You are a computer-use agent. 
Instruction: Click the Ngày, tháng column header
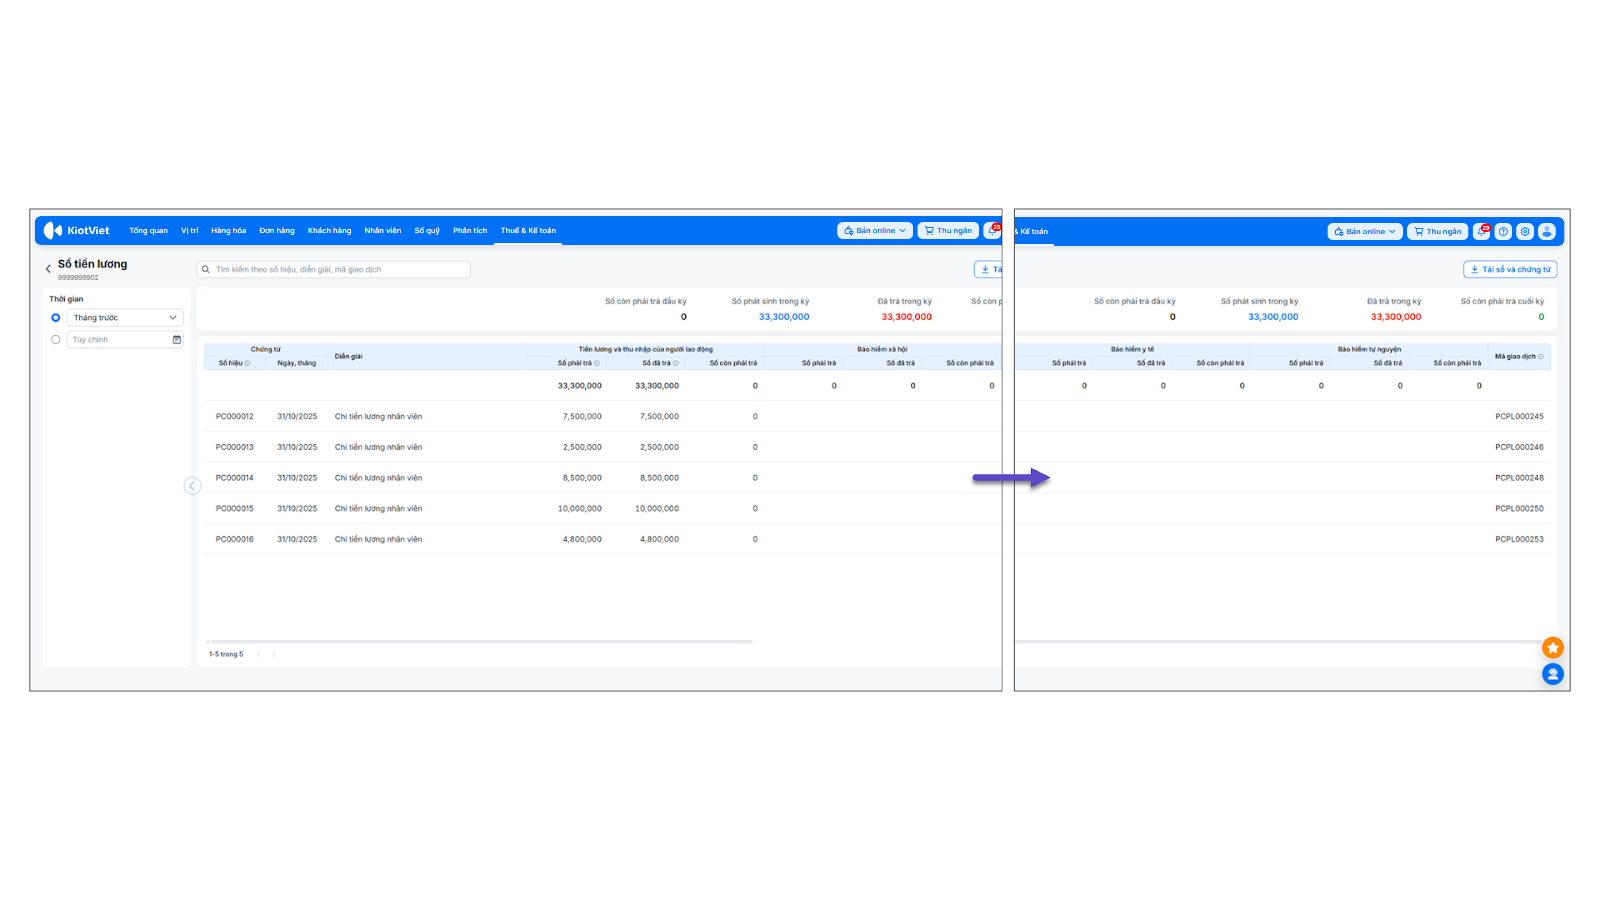297,363
